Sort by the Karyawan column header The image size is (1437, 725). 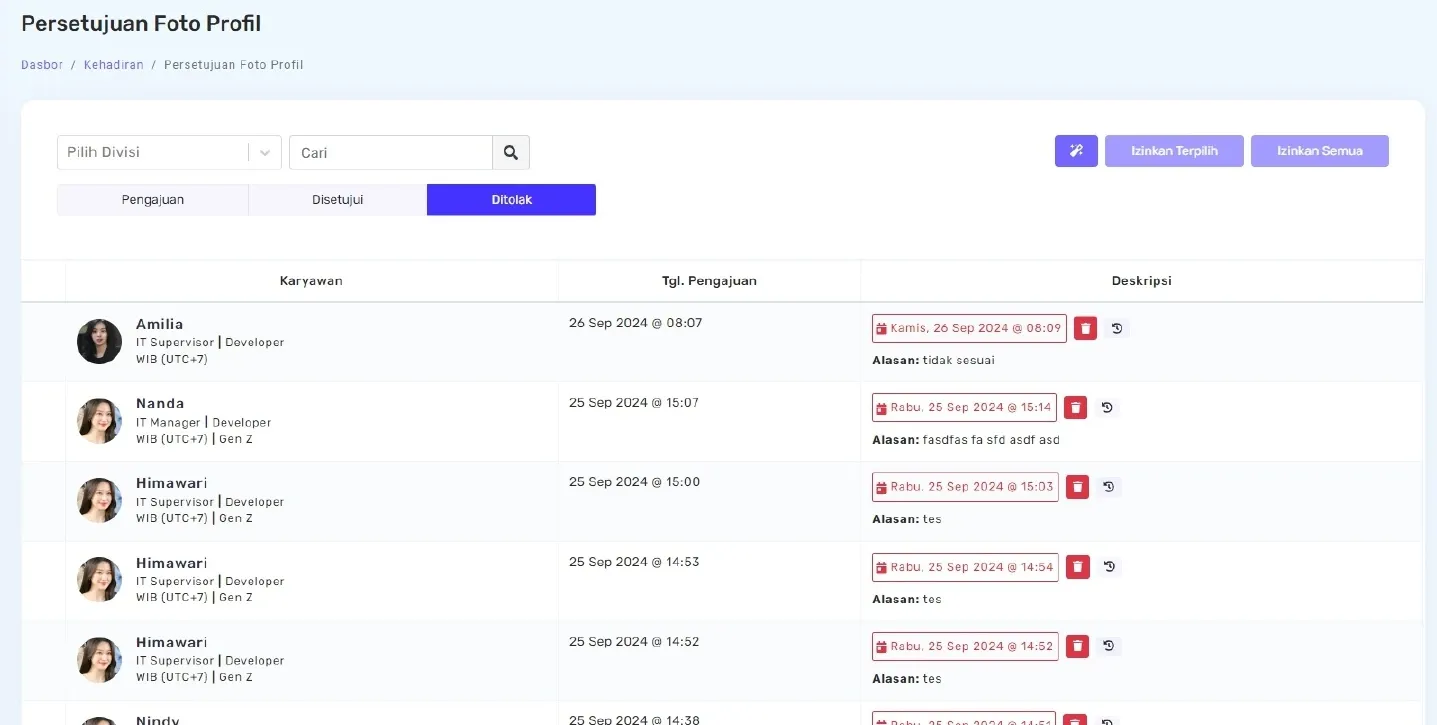[x=311, y=281]
